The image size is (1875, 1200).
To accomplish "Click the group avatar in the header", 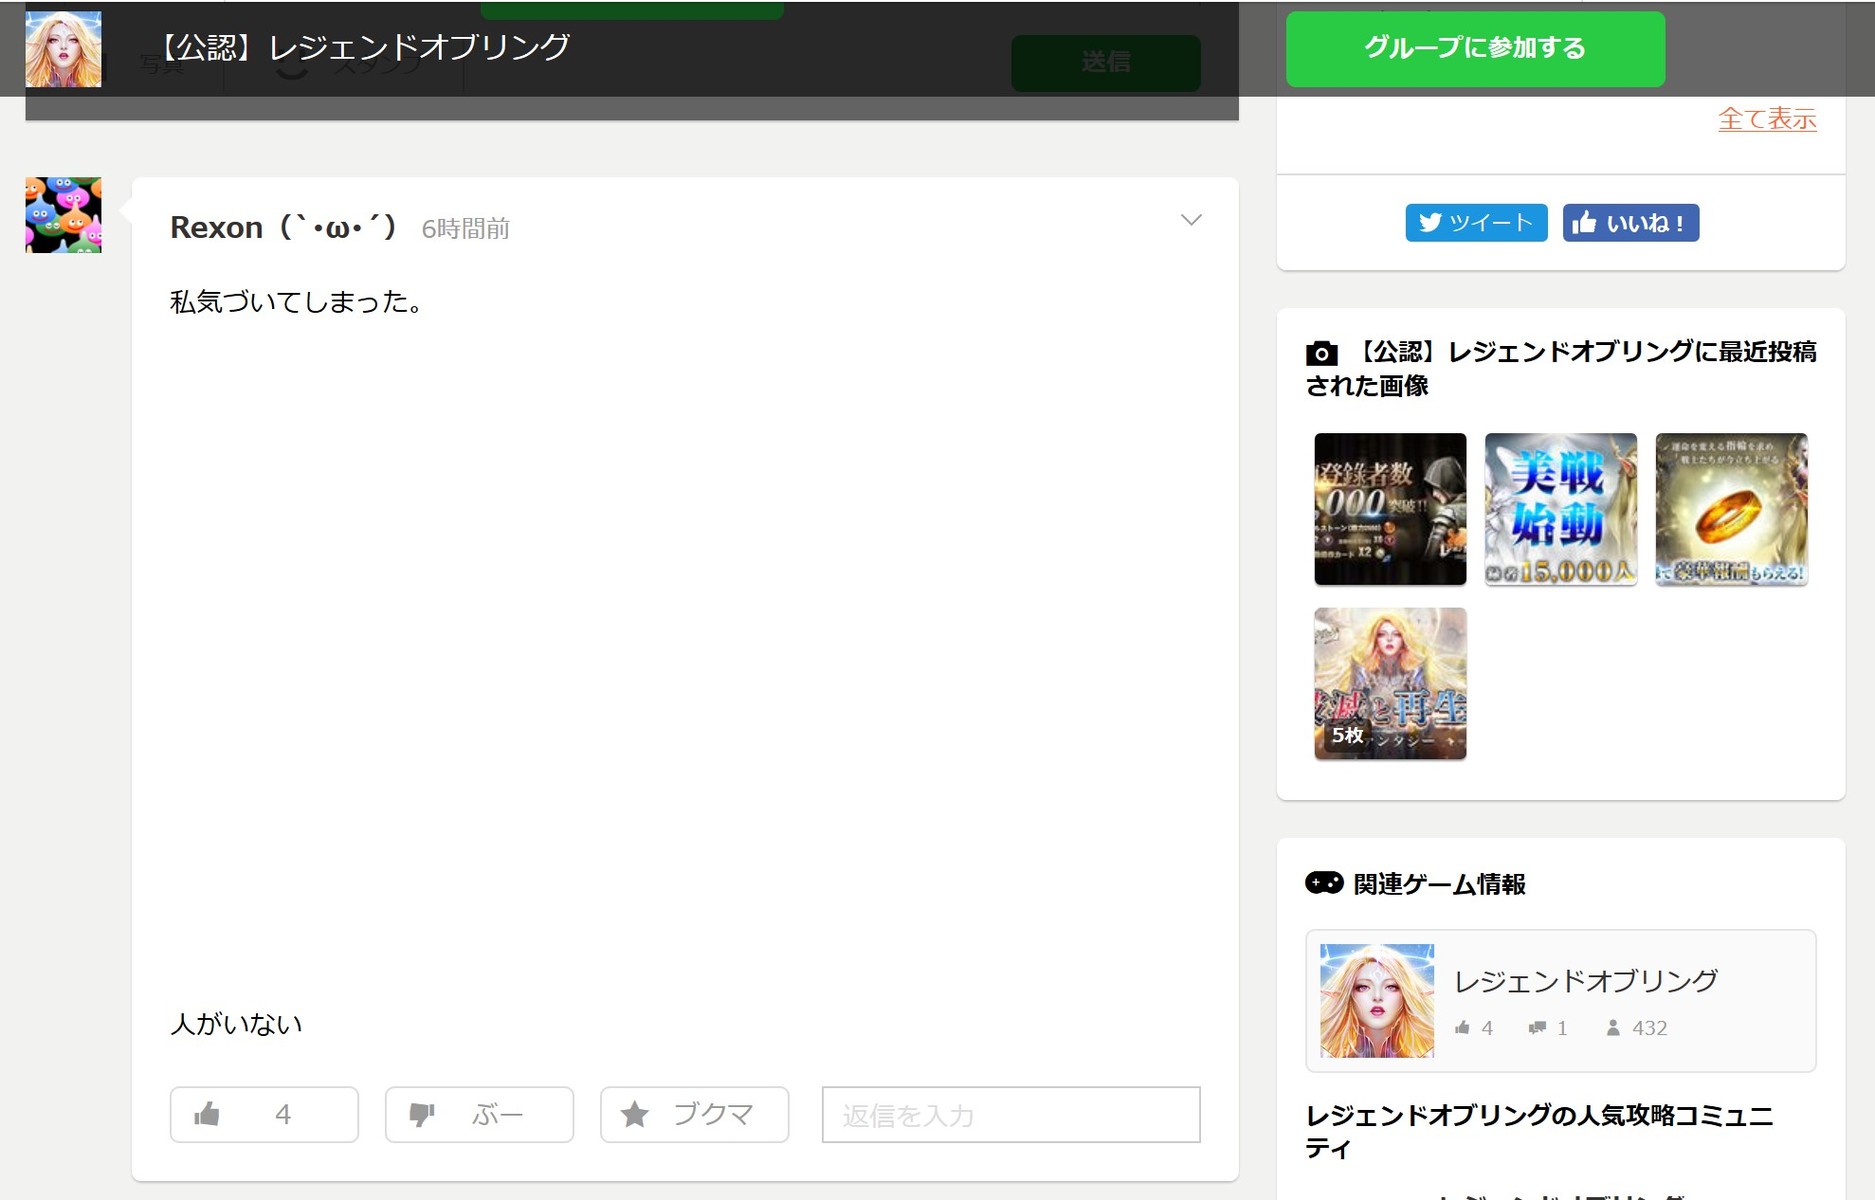I will 63,49.
